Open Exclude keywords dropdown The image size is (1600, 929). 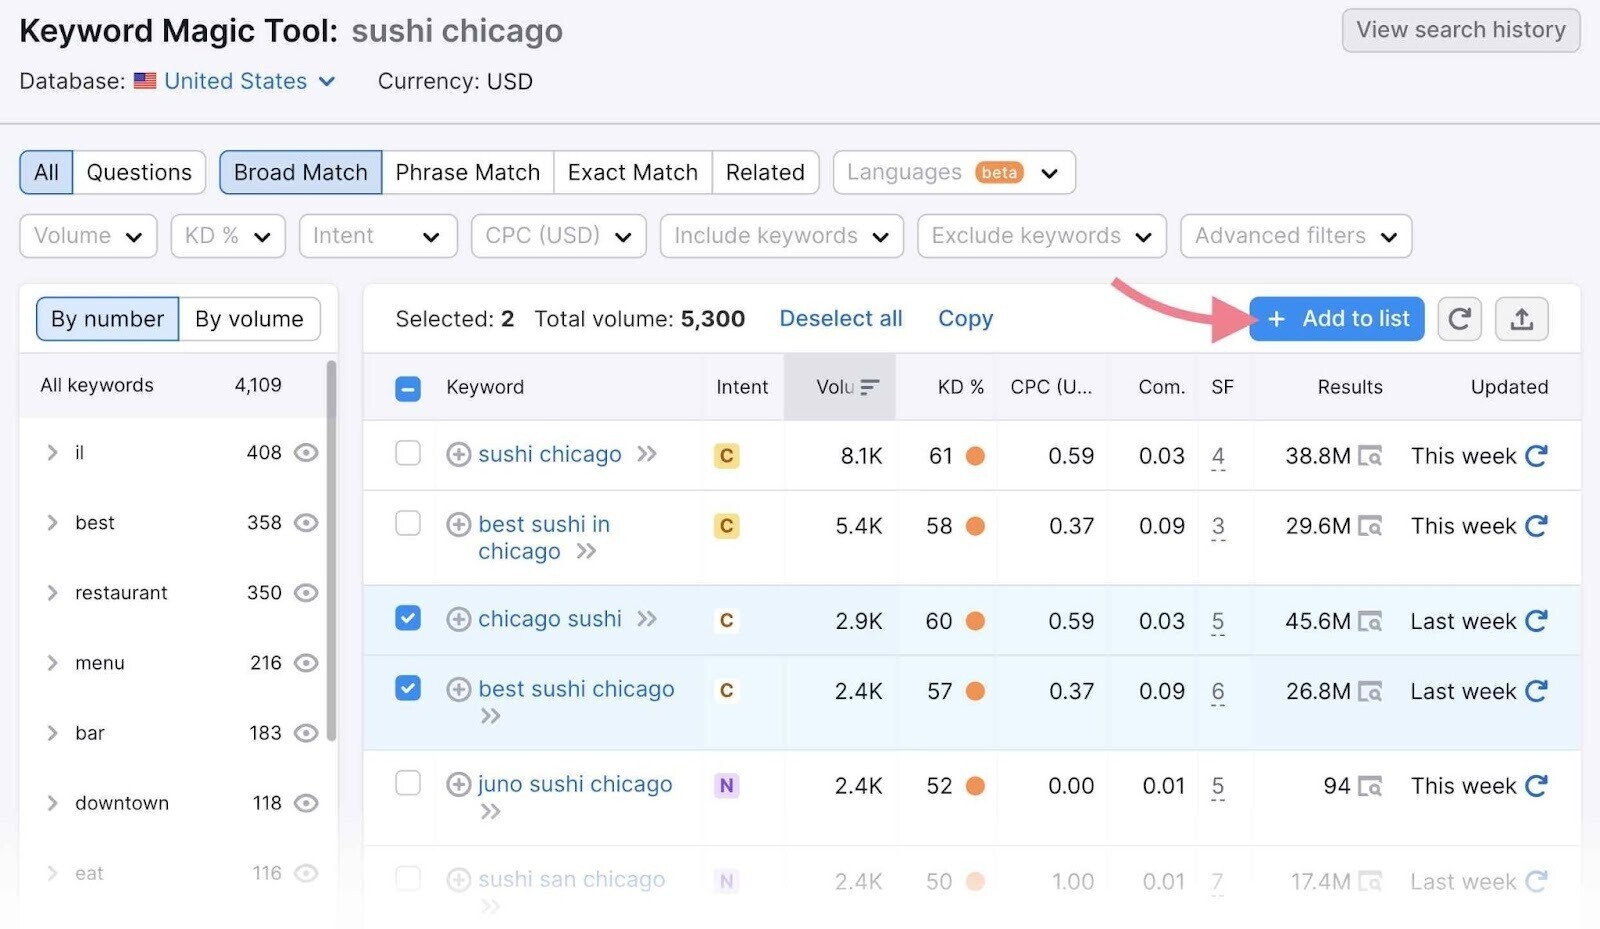point(1042,236)
